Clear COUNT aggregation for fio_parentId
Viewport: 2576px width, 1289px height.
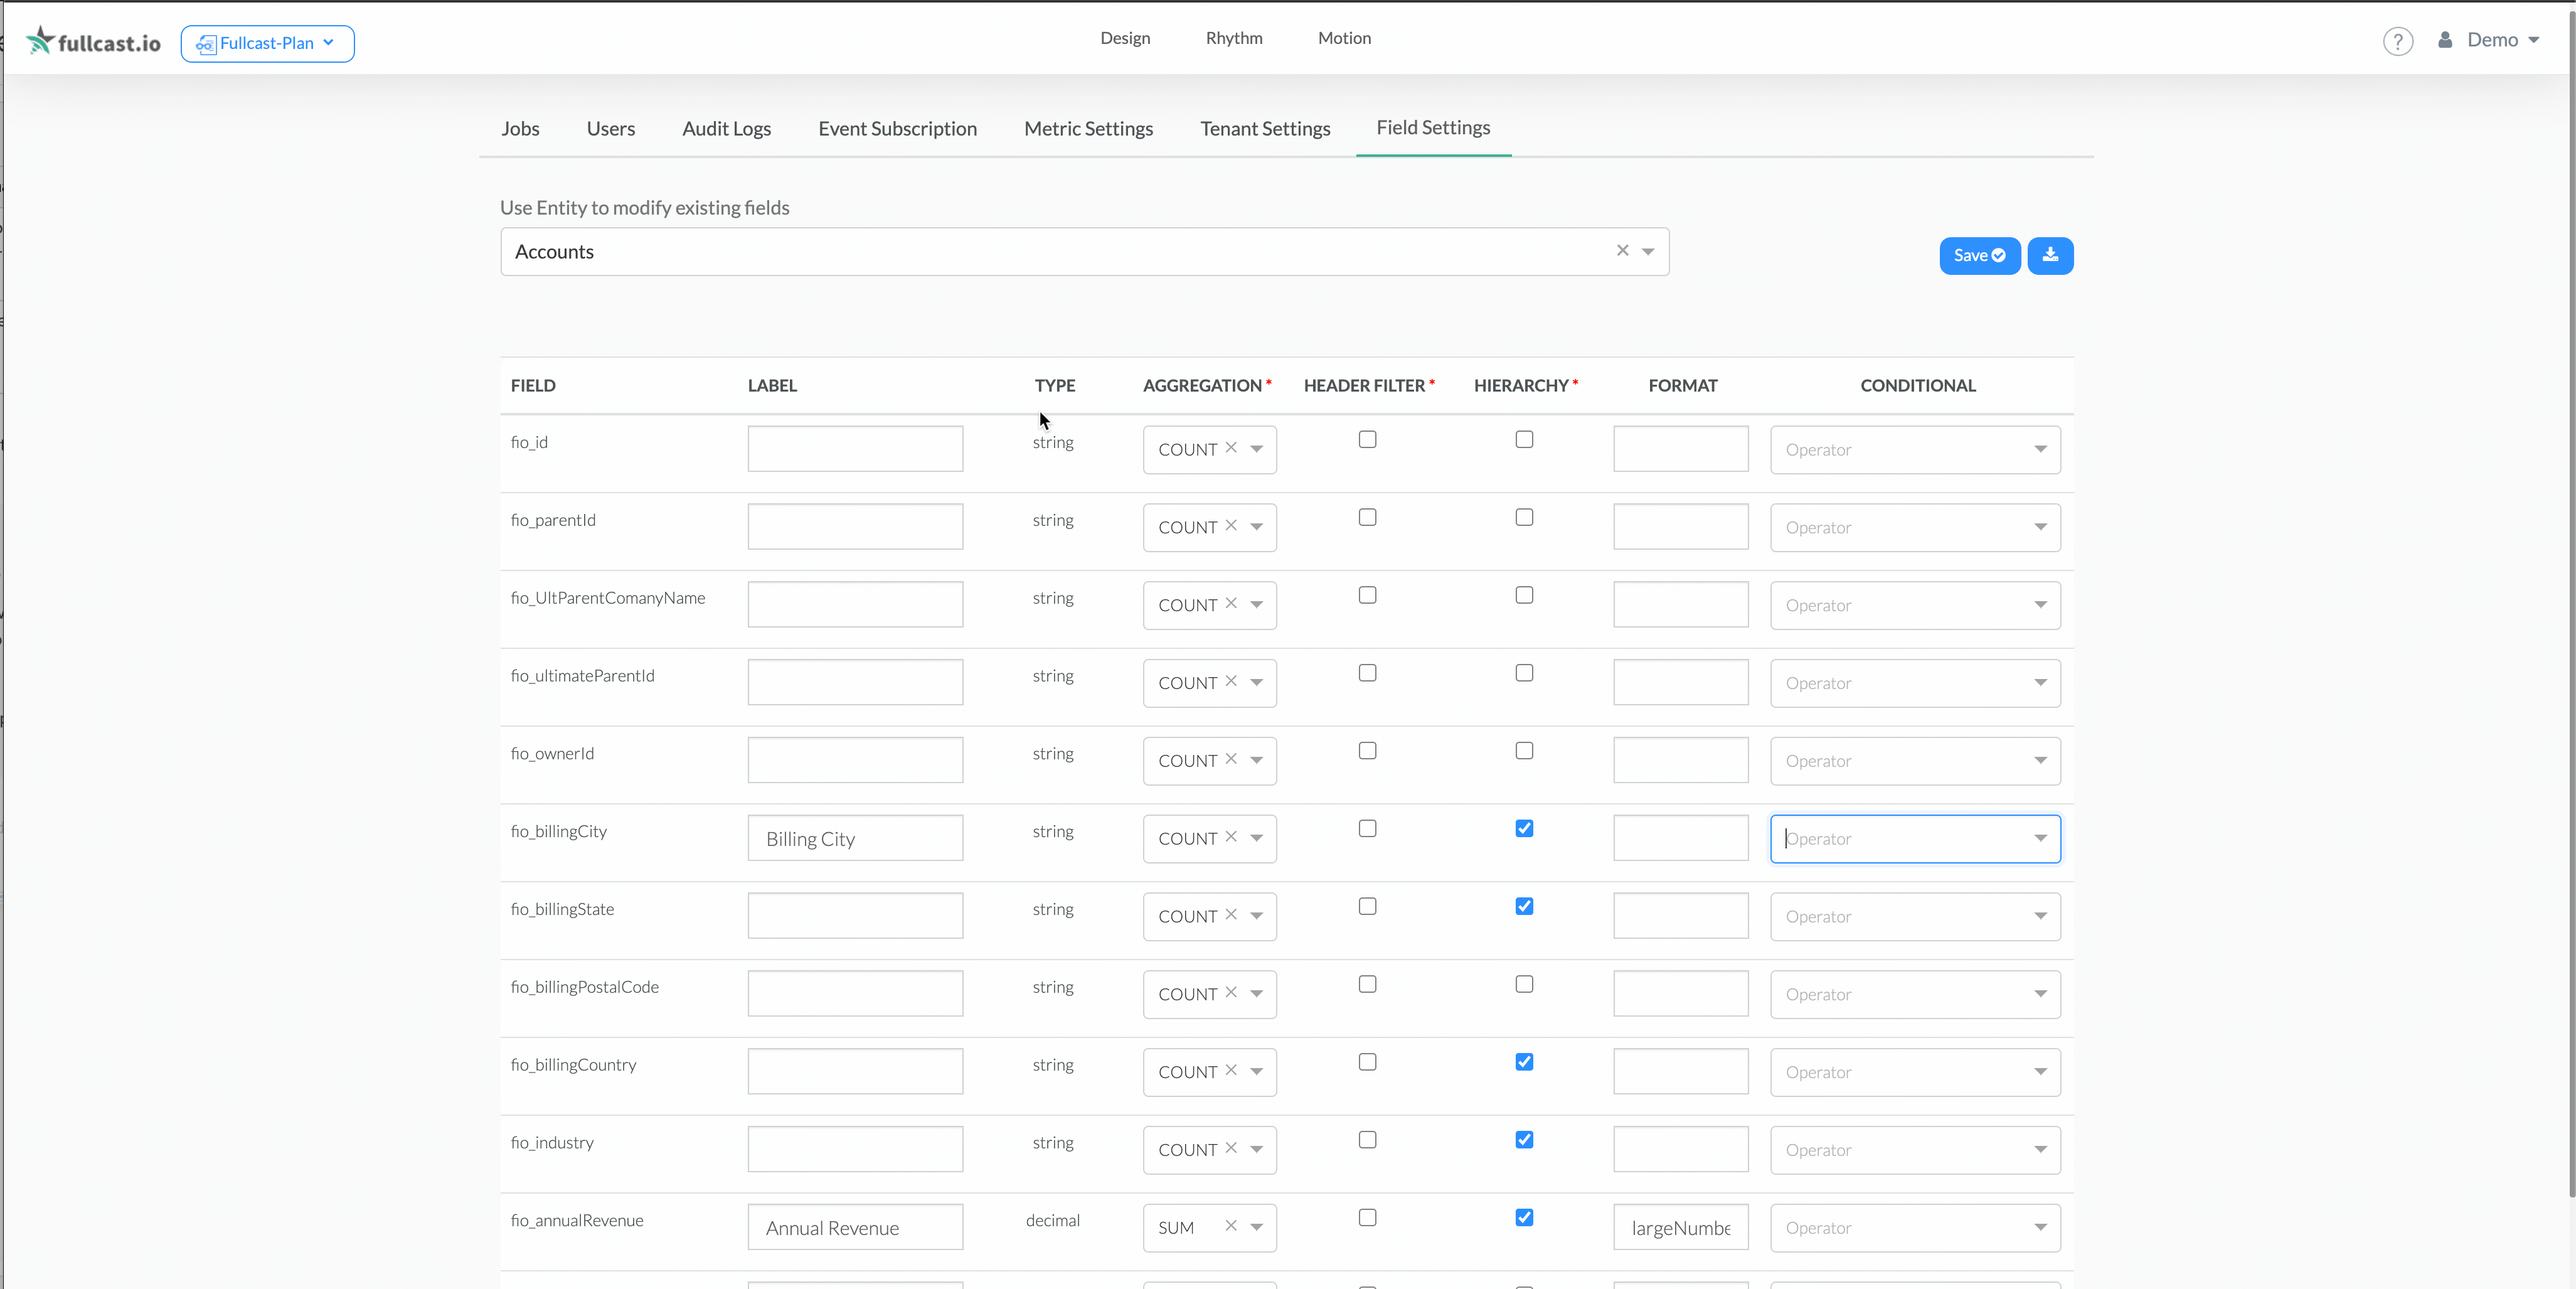coord(1231,526)
